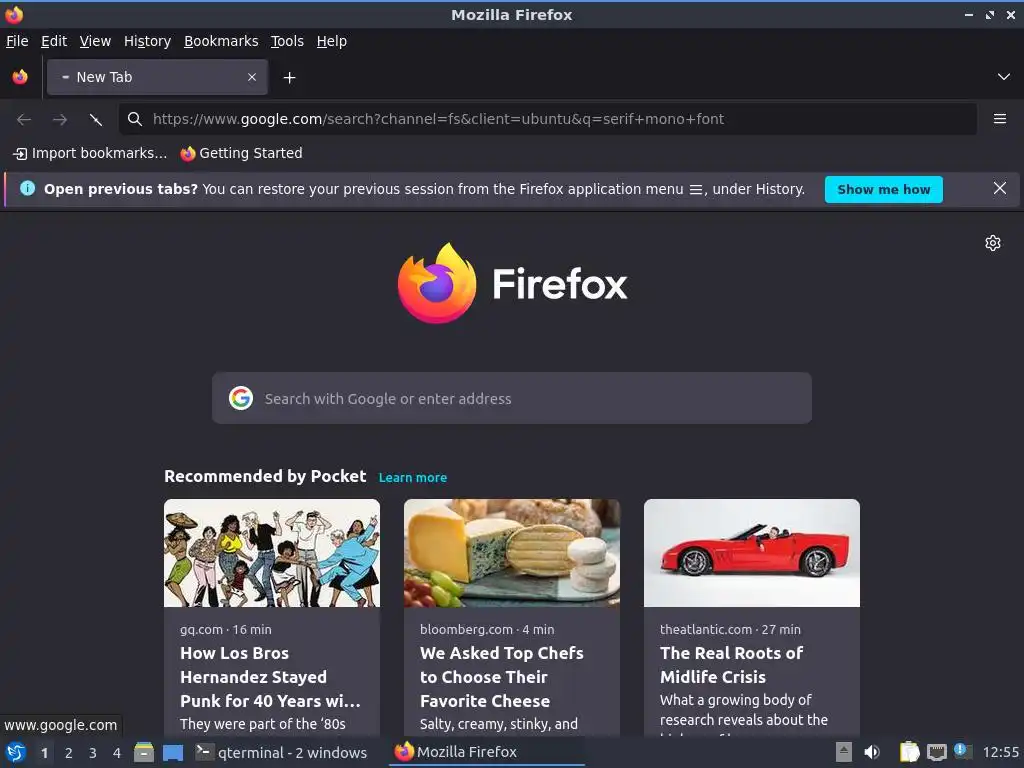Image resolution: width=1024 pixels, height=768 pixels.
Task: Open the Edit menu
Action: pos(54,41)
